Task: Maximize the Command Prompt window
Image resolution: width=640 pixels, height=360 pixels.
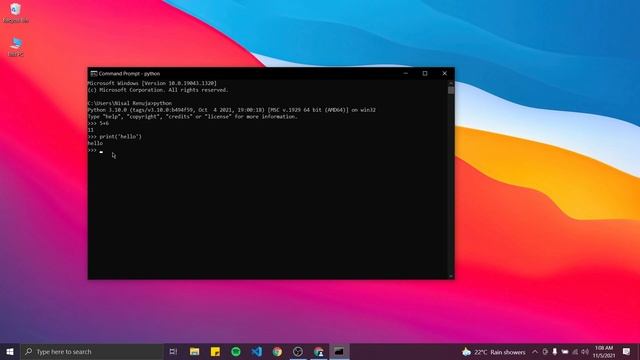Action: point(425,73)
